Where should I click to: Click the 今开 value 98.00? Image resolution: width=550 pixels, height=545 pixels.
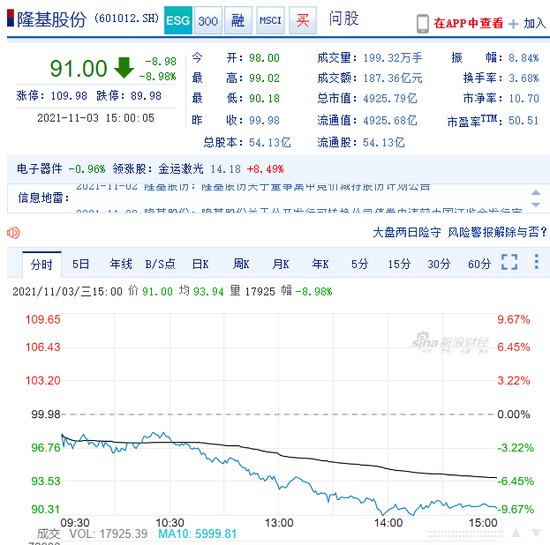[264, 58]
